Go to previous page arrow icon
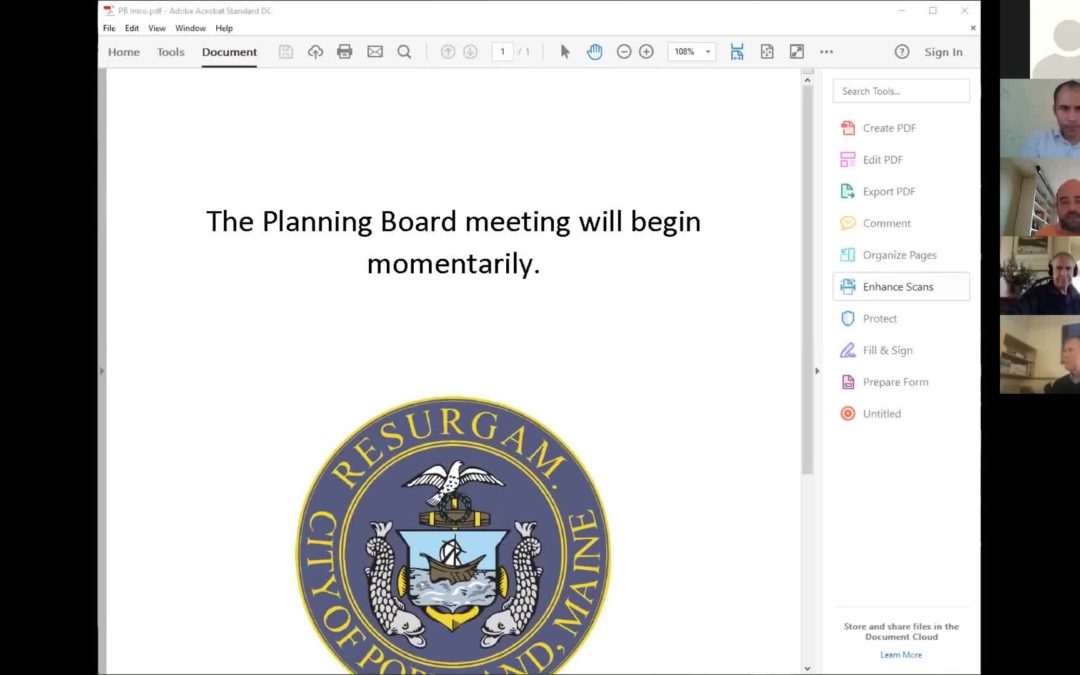Screen dimensions: 1080x675 (448, 52)
